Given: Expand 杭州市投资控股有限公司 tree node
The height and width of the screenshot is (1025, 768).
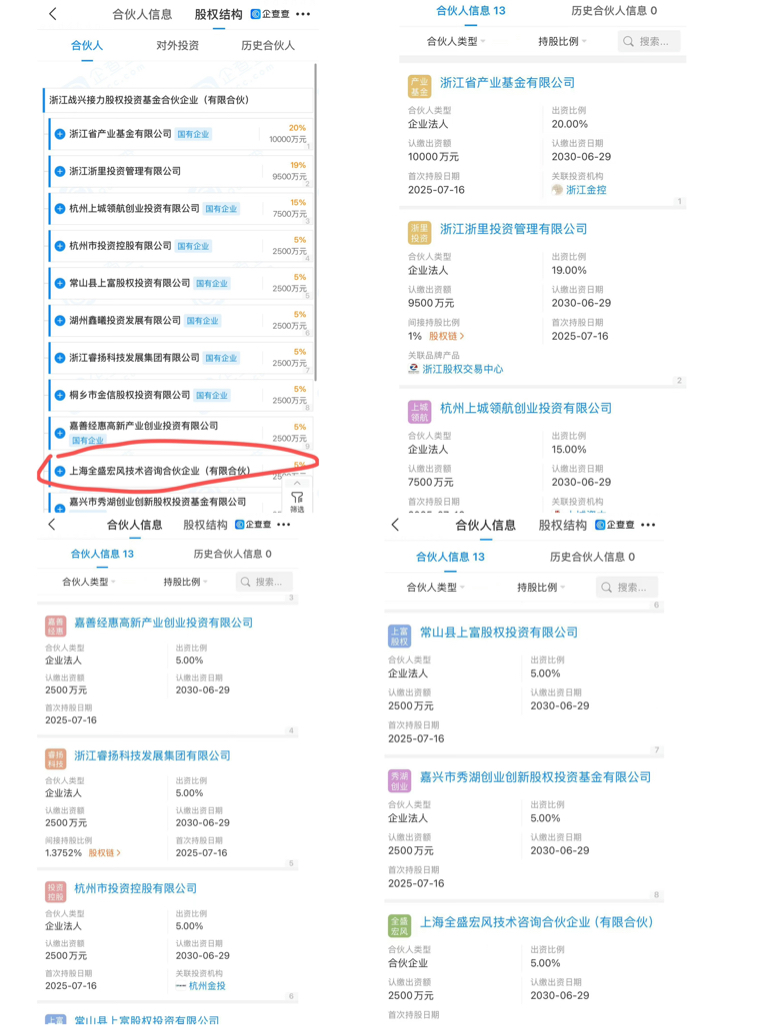Looking at the screenshot, I should (59, 246).
